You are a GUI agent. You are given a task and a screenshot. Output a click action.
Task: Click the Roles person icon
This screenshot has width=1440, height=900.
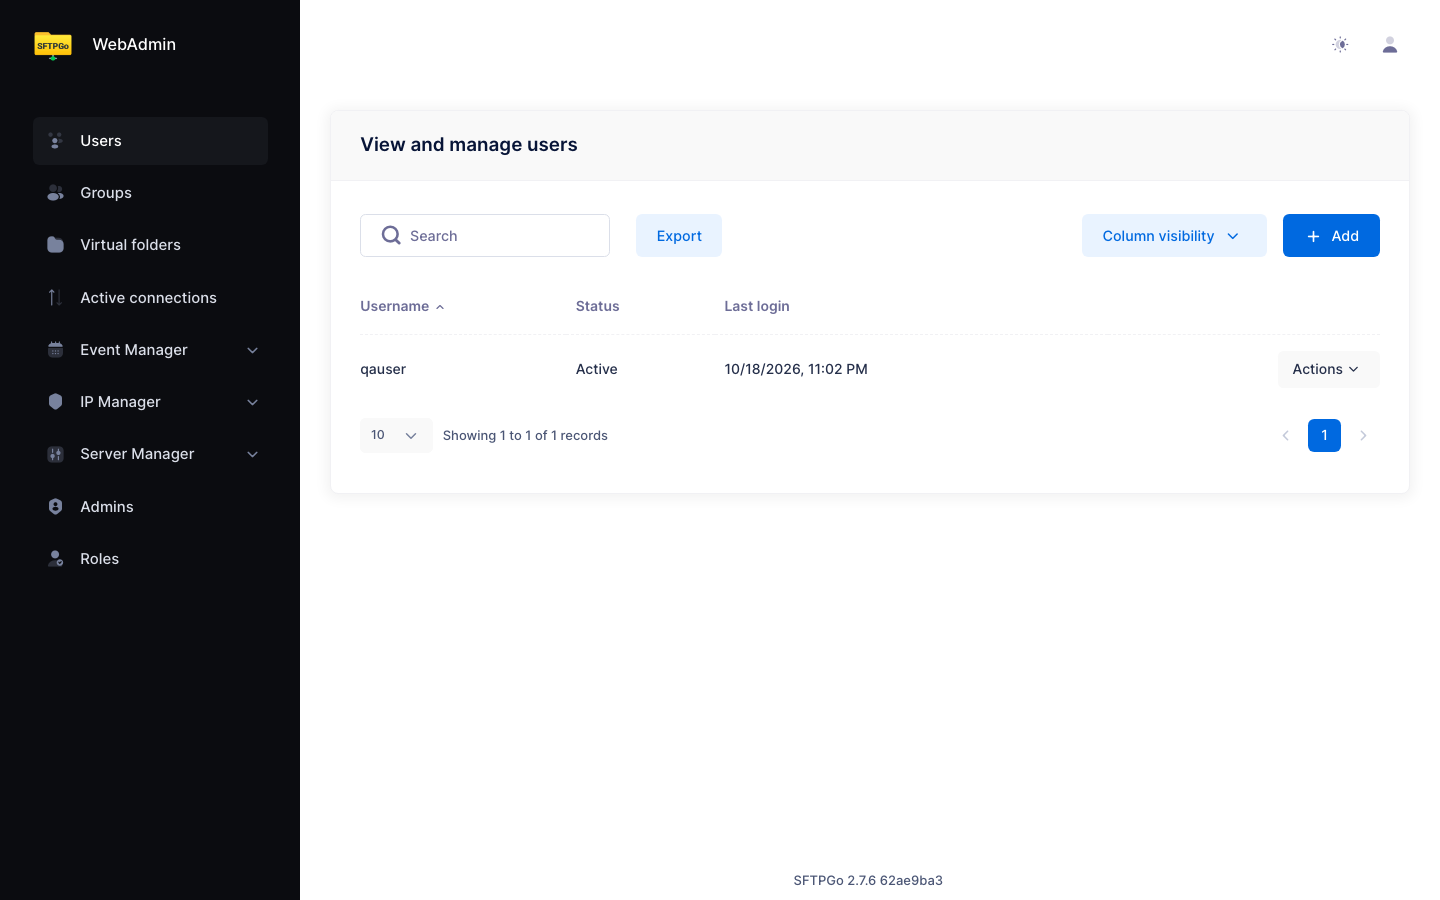56,558
